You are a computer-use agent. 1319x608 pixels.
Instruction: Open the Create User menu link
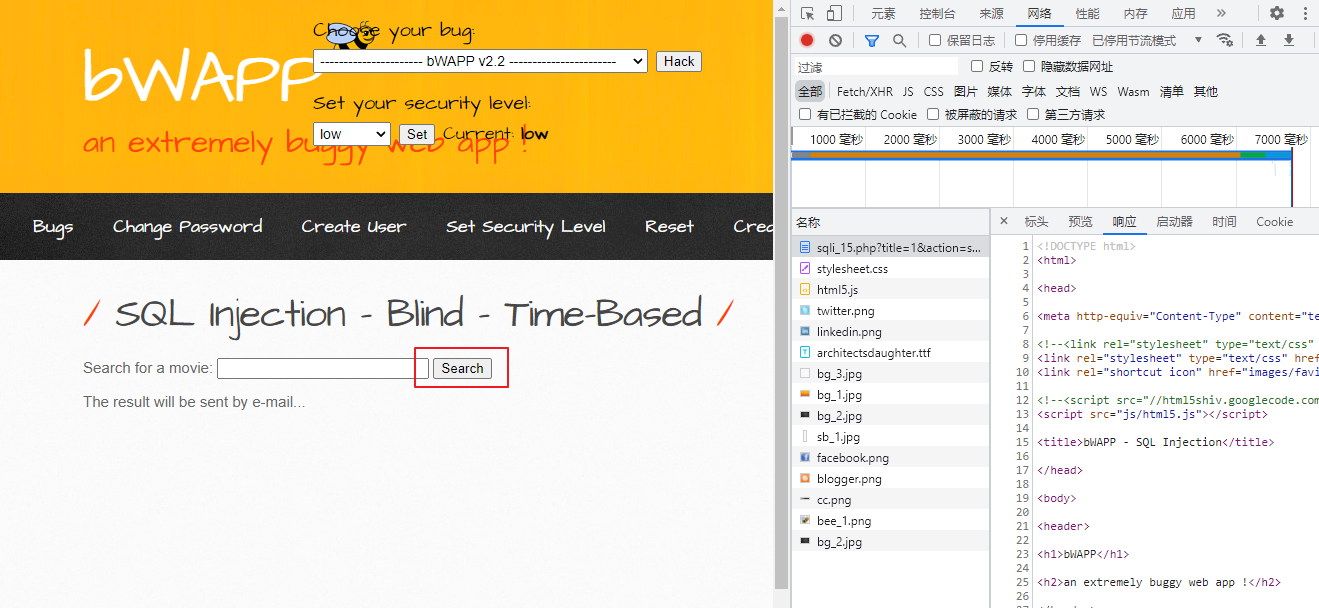tap(354, 226)
